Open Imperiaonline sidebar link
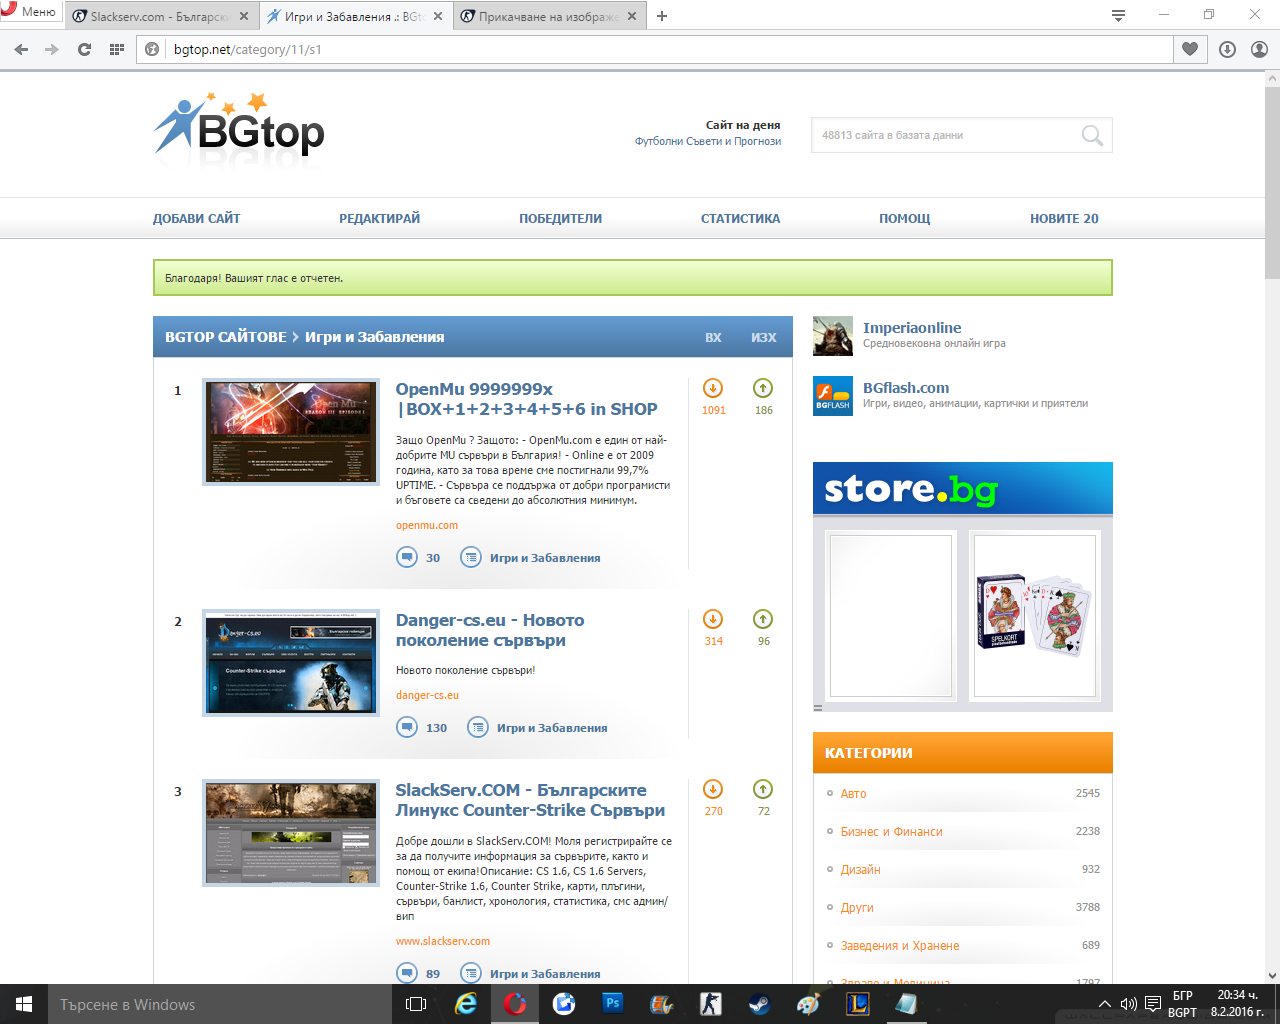This screenshot has height=1024, width=1280. point(912,328)
